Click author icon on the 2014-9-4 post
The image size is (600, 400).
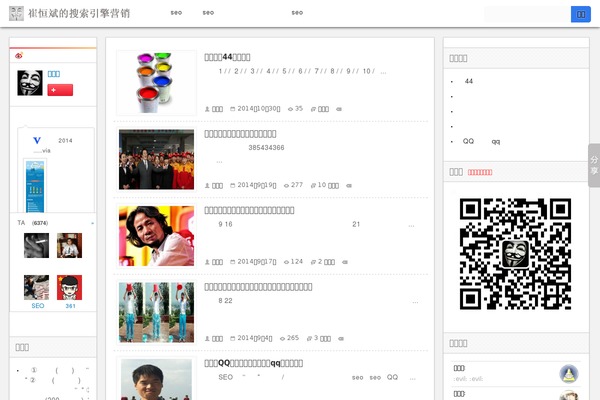pyautogui.click(x=207, y=339)
